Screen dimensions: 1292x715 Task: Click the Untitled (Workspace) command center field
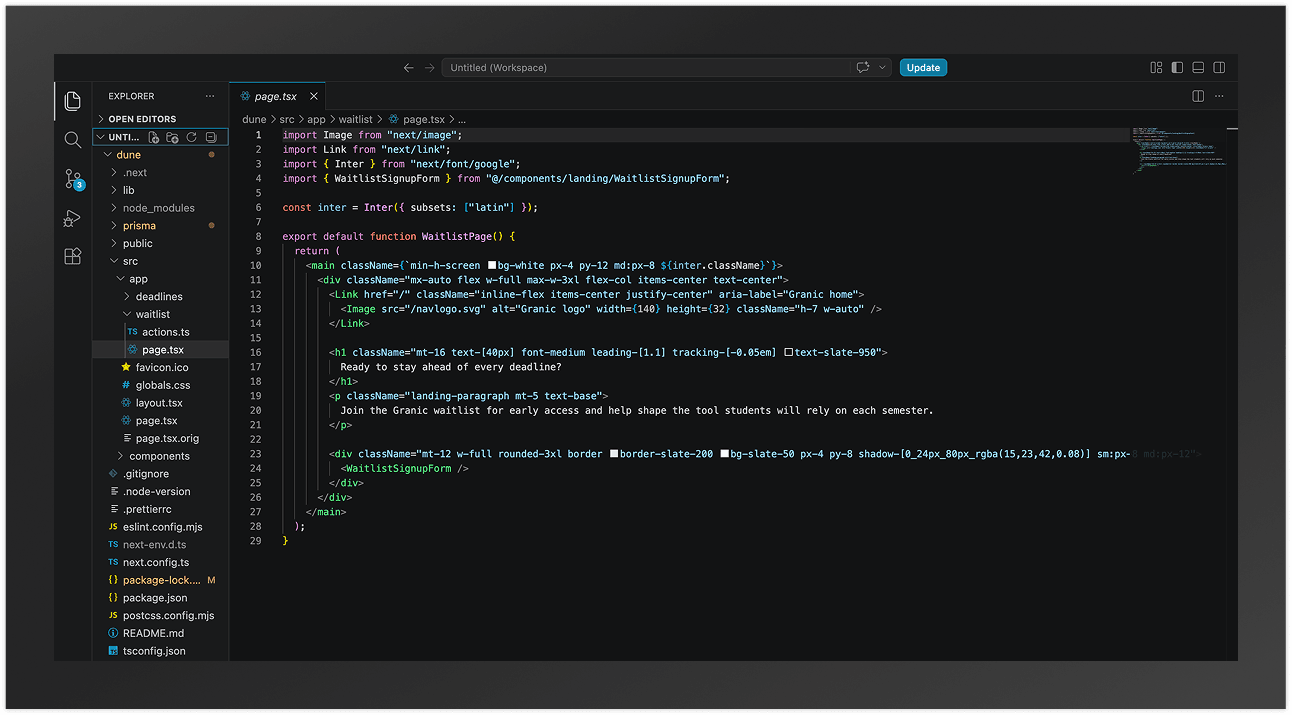point(646,68)
